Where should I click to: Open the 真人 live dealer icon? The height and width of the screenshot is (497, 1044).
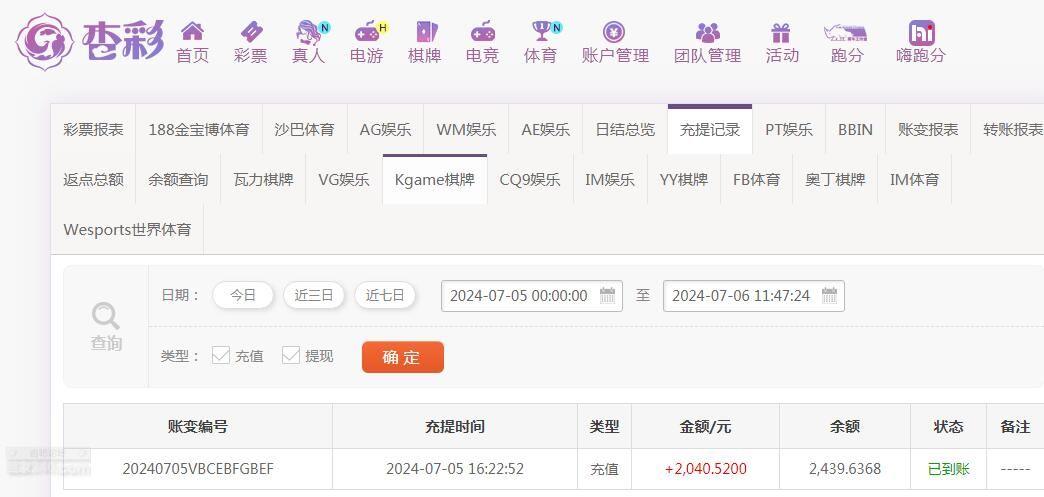(x=309, y=32)
